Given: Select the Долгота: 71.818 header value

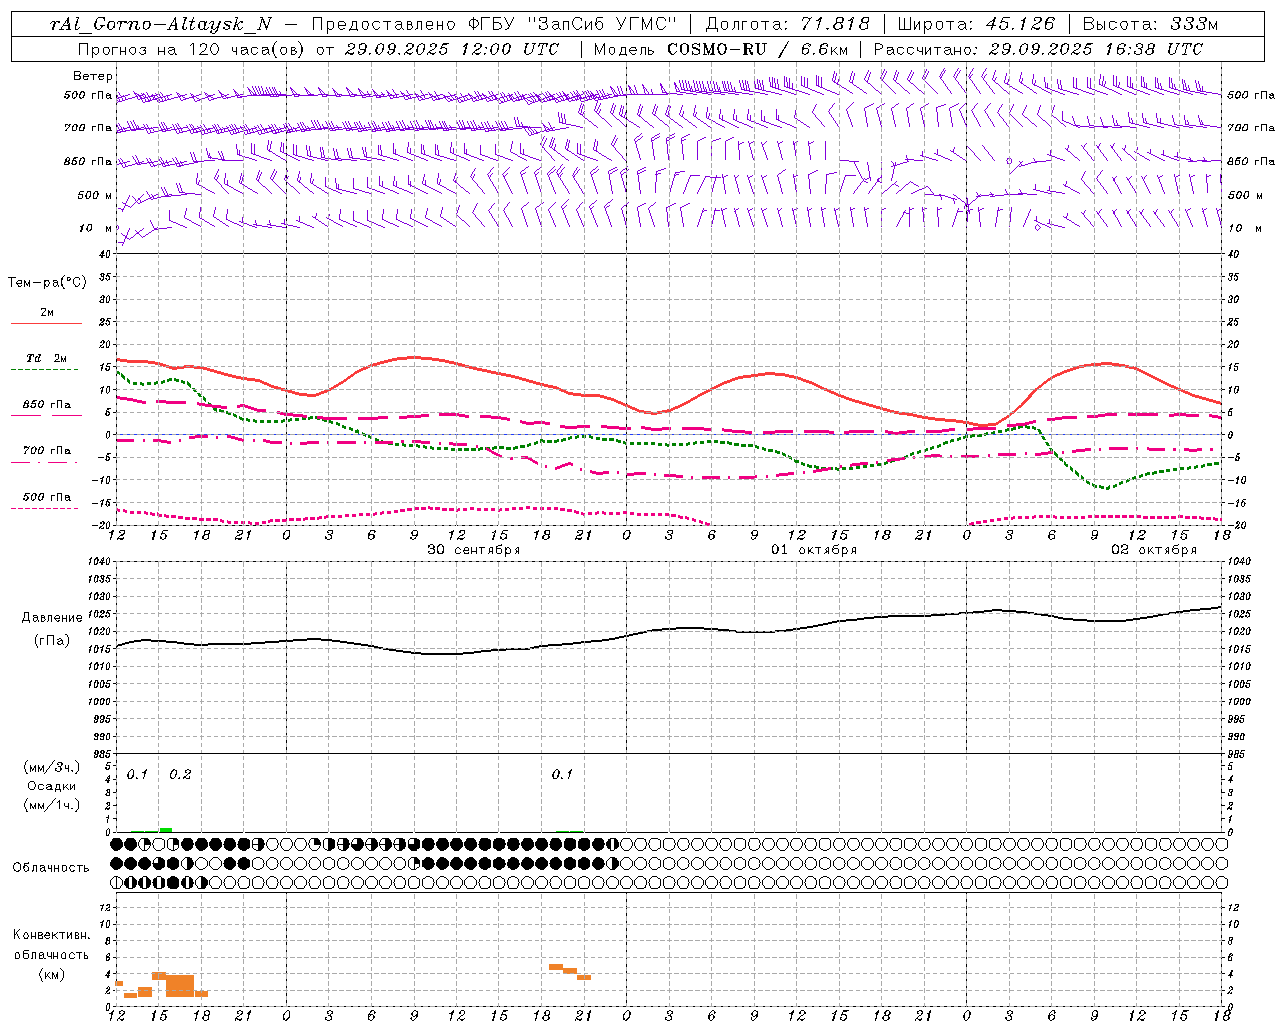Looking at the screenshot, I should point(788,24).
